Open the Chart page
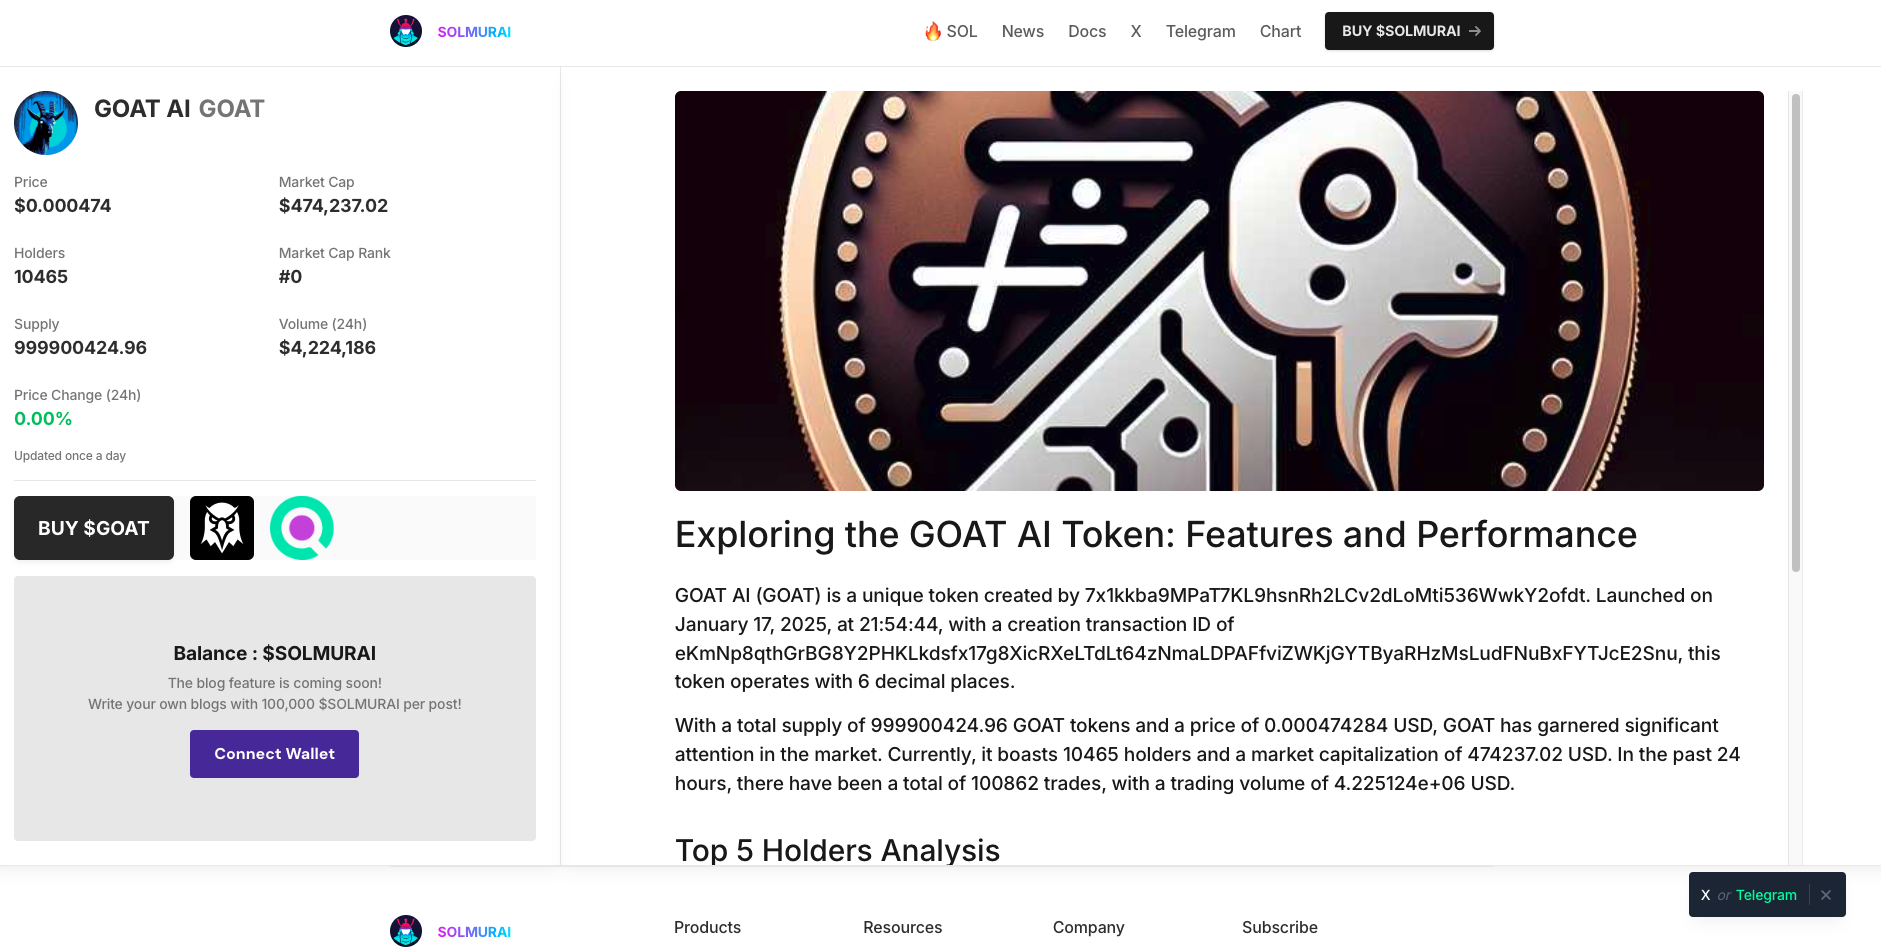The image size is (1881, 949). tap(1280, 31)
